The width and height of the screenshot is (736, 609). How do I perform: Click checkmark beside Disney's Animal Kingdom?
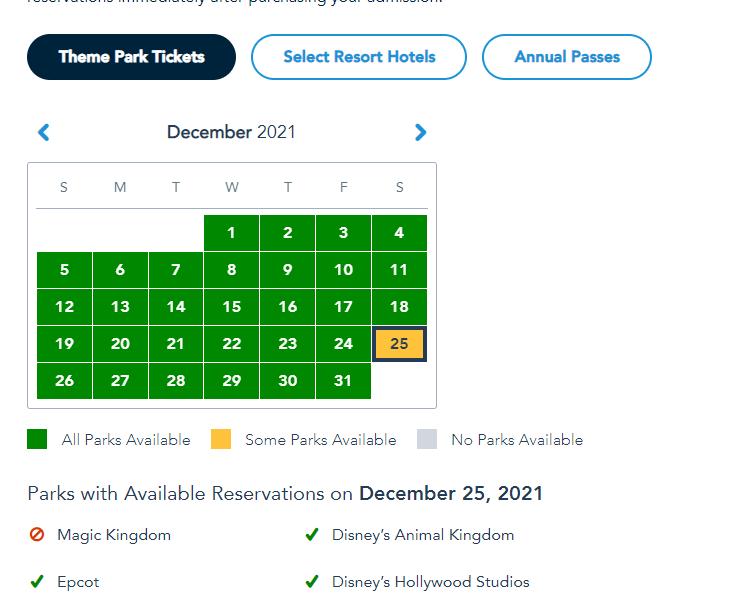tap(312, 535)
